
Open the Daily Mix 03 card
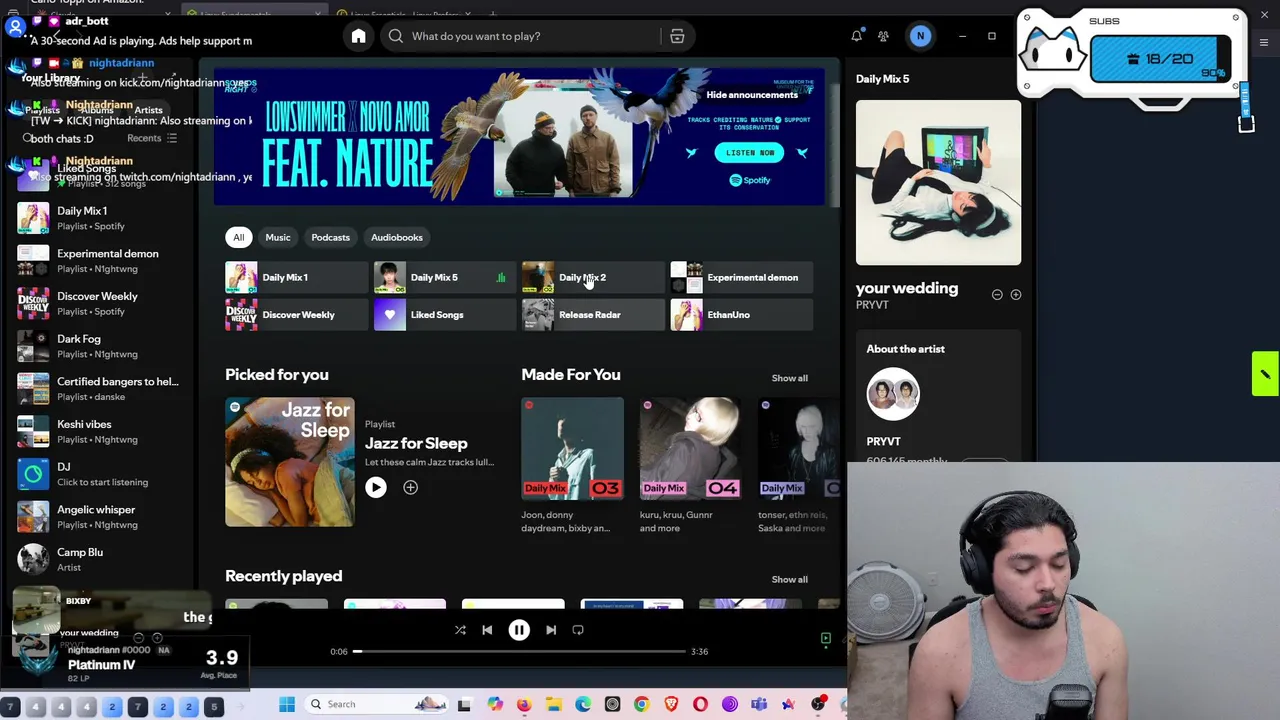572,466
